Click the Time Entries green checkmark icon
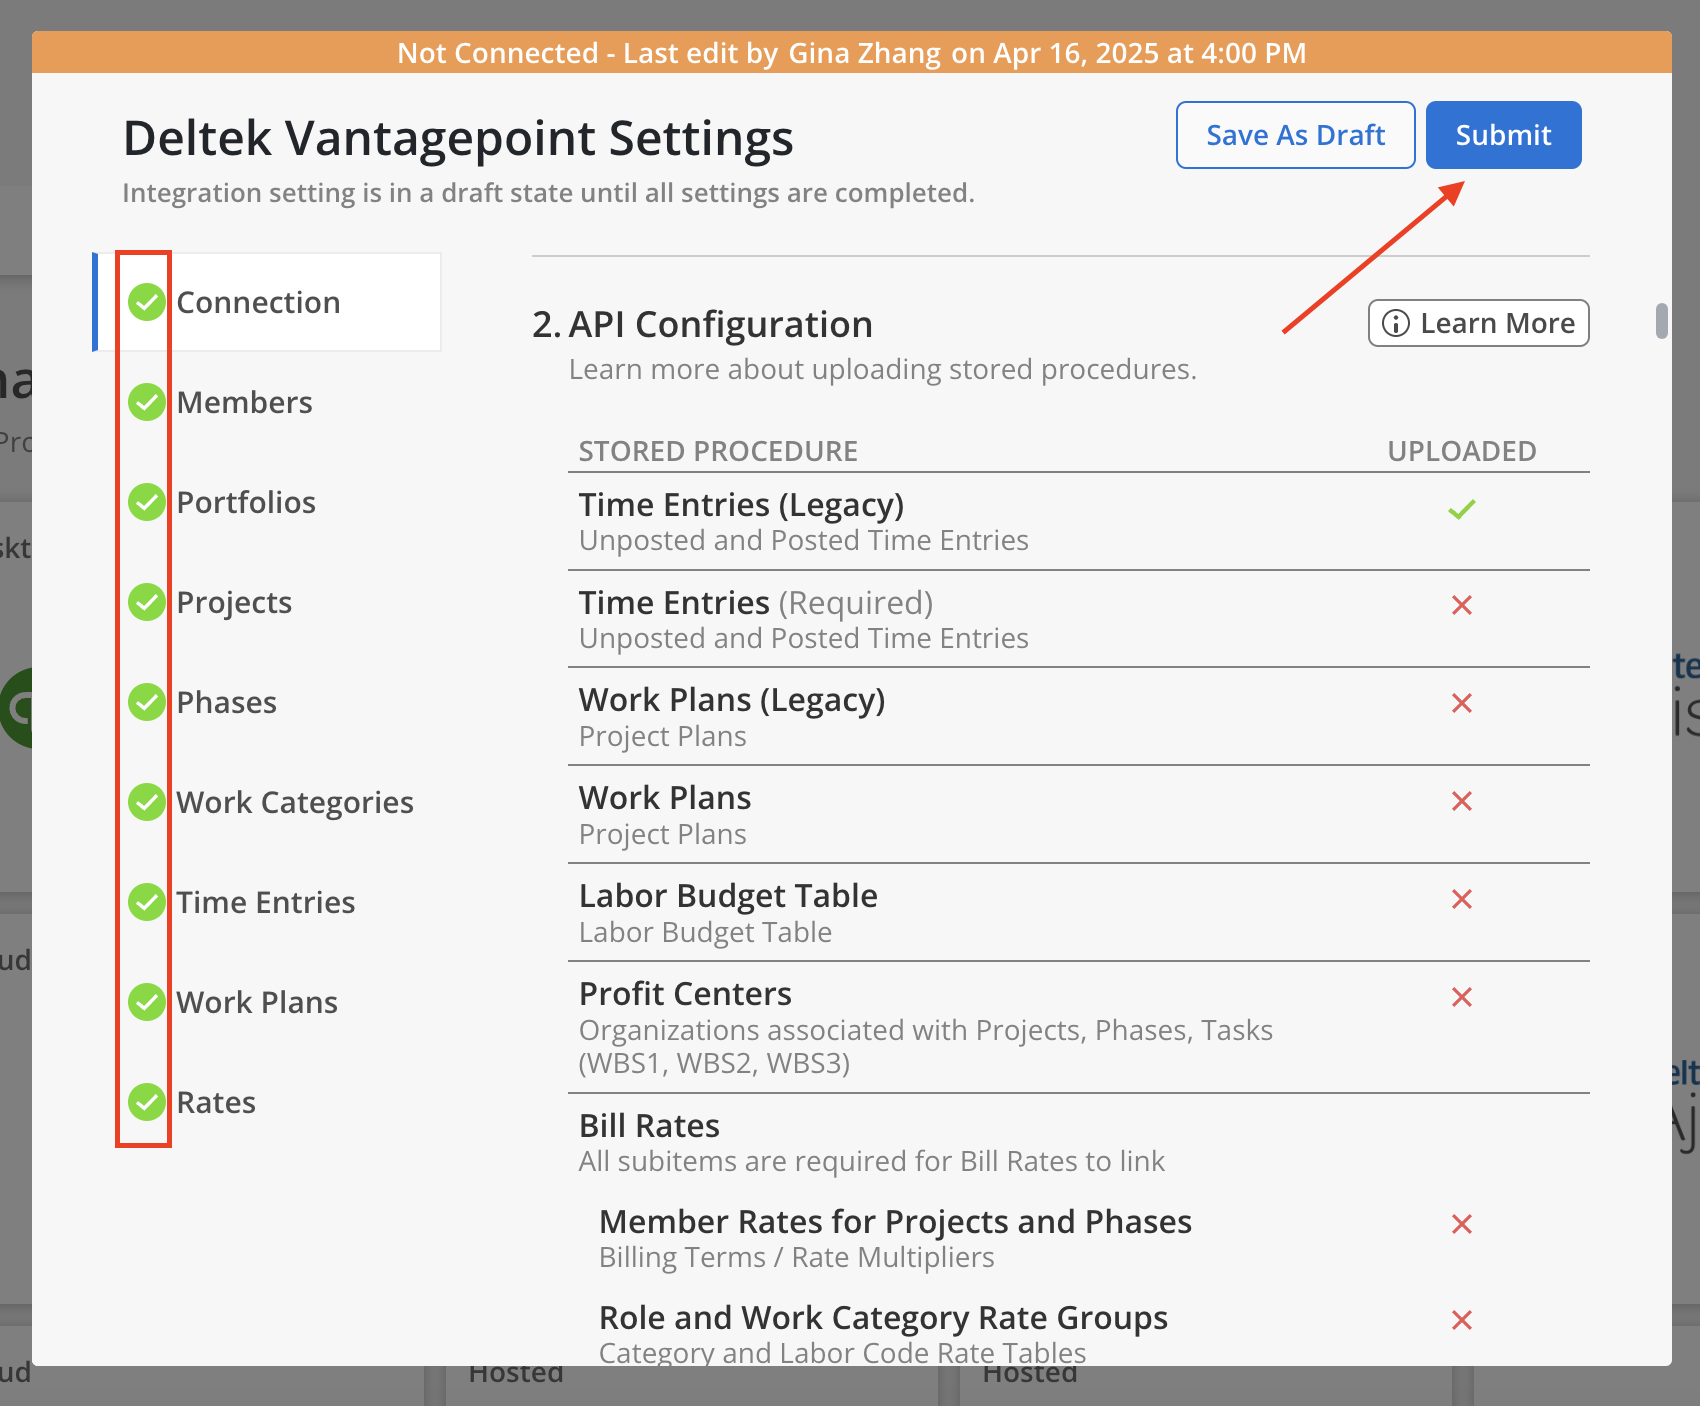 tap(147, 902)
